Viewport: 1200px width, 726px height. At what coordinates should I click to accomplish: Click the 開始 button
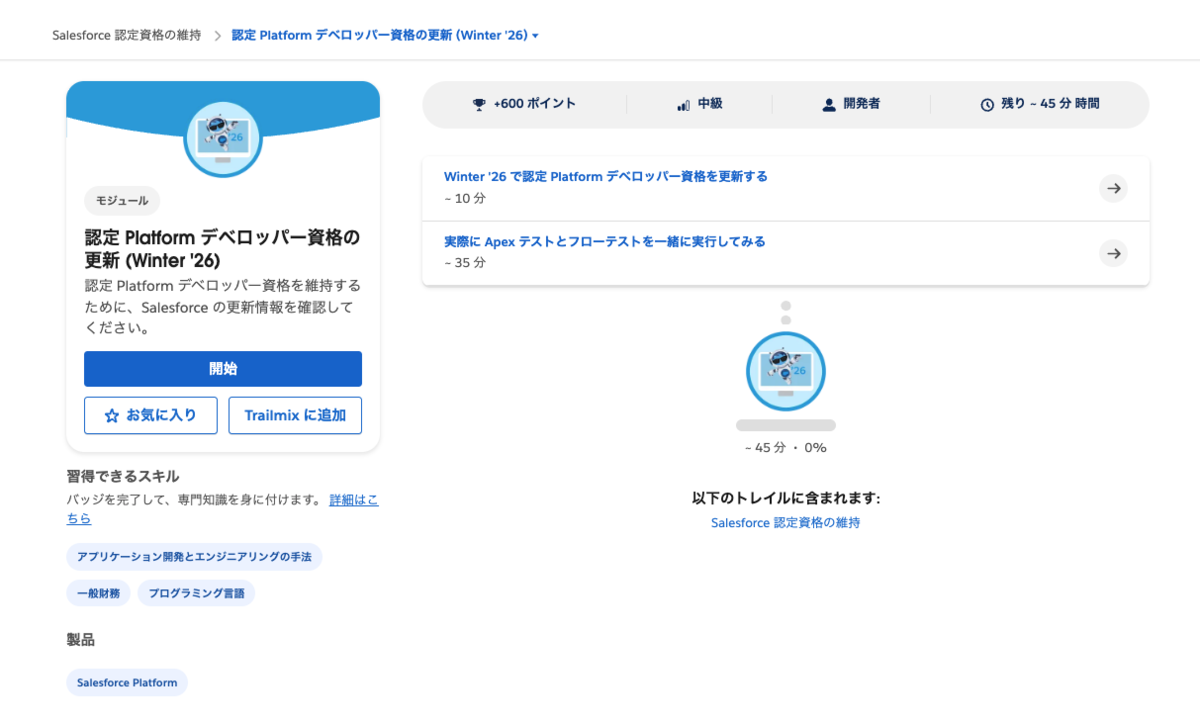[x=223, y=369]
